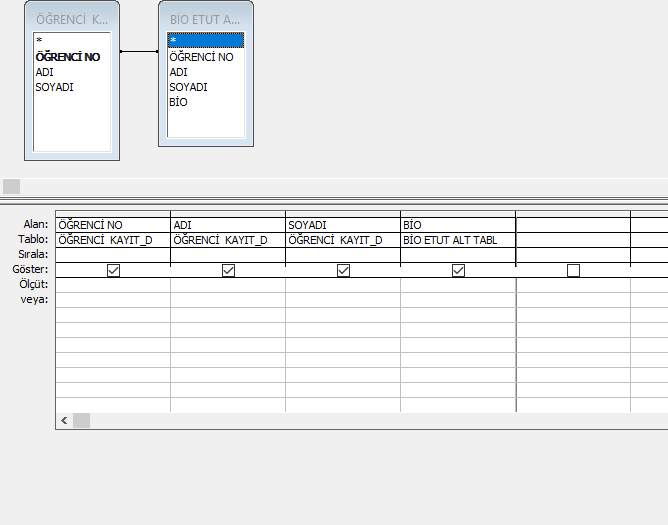
Task: Enable Göster checkbox in empty fifth column
Action: click(573, 270)
